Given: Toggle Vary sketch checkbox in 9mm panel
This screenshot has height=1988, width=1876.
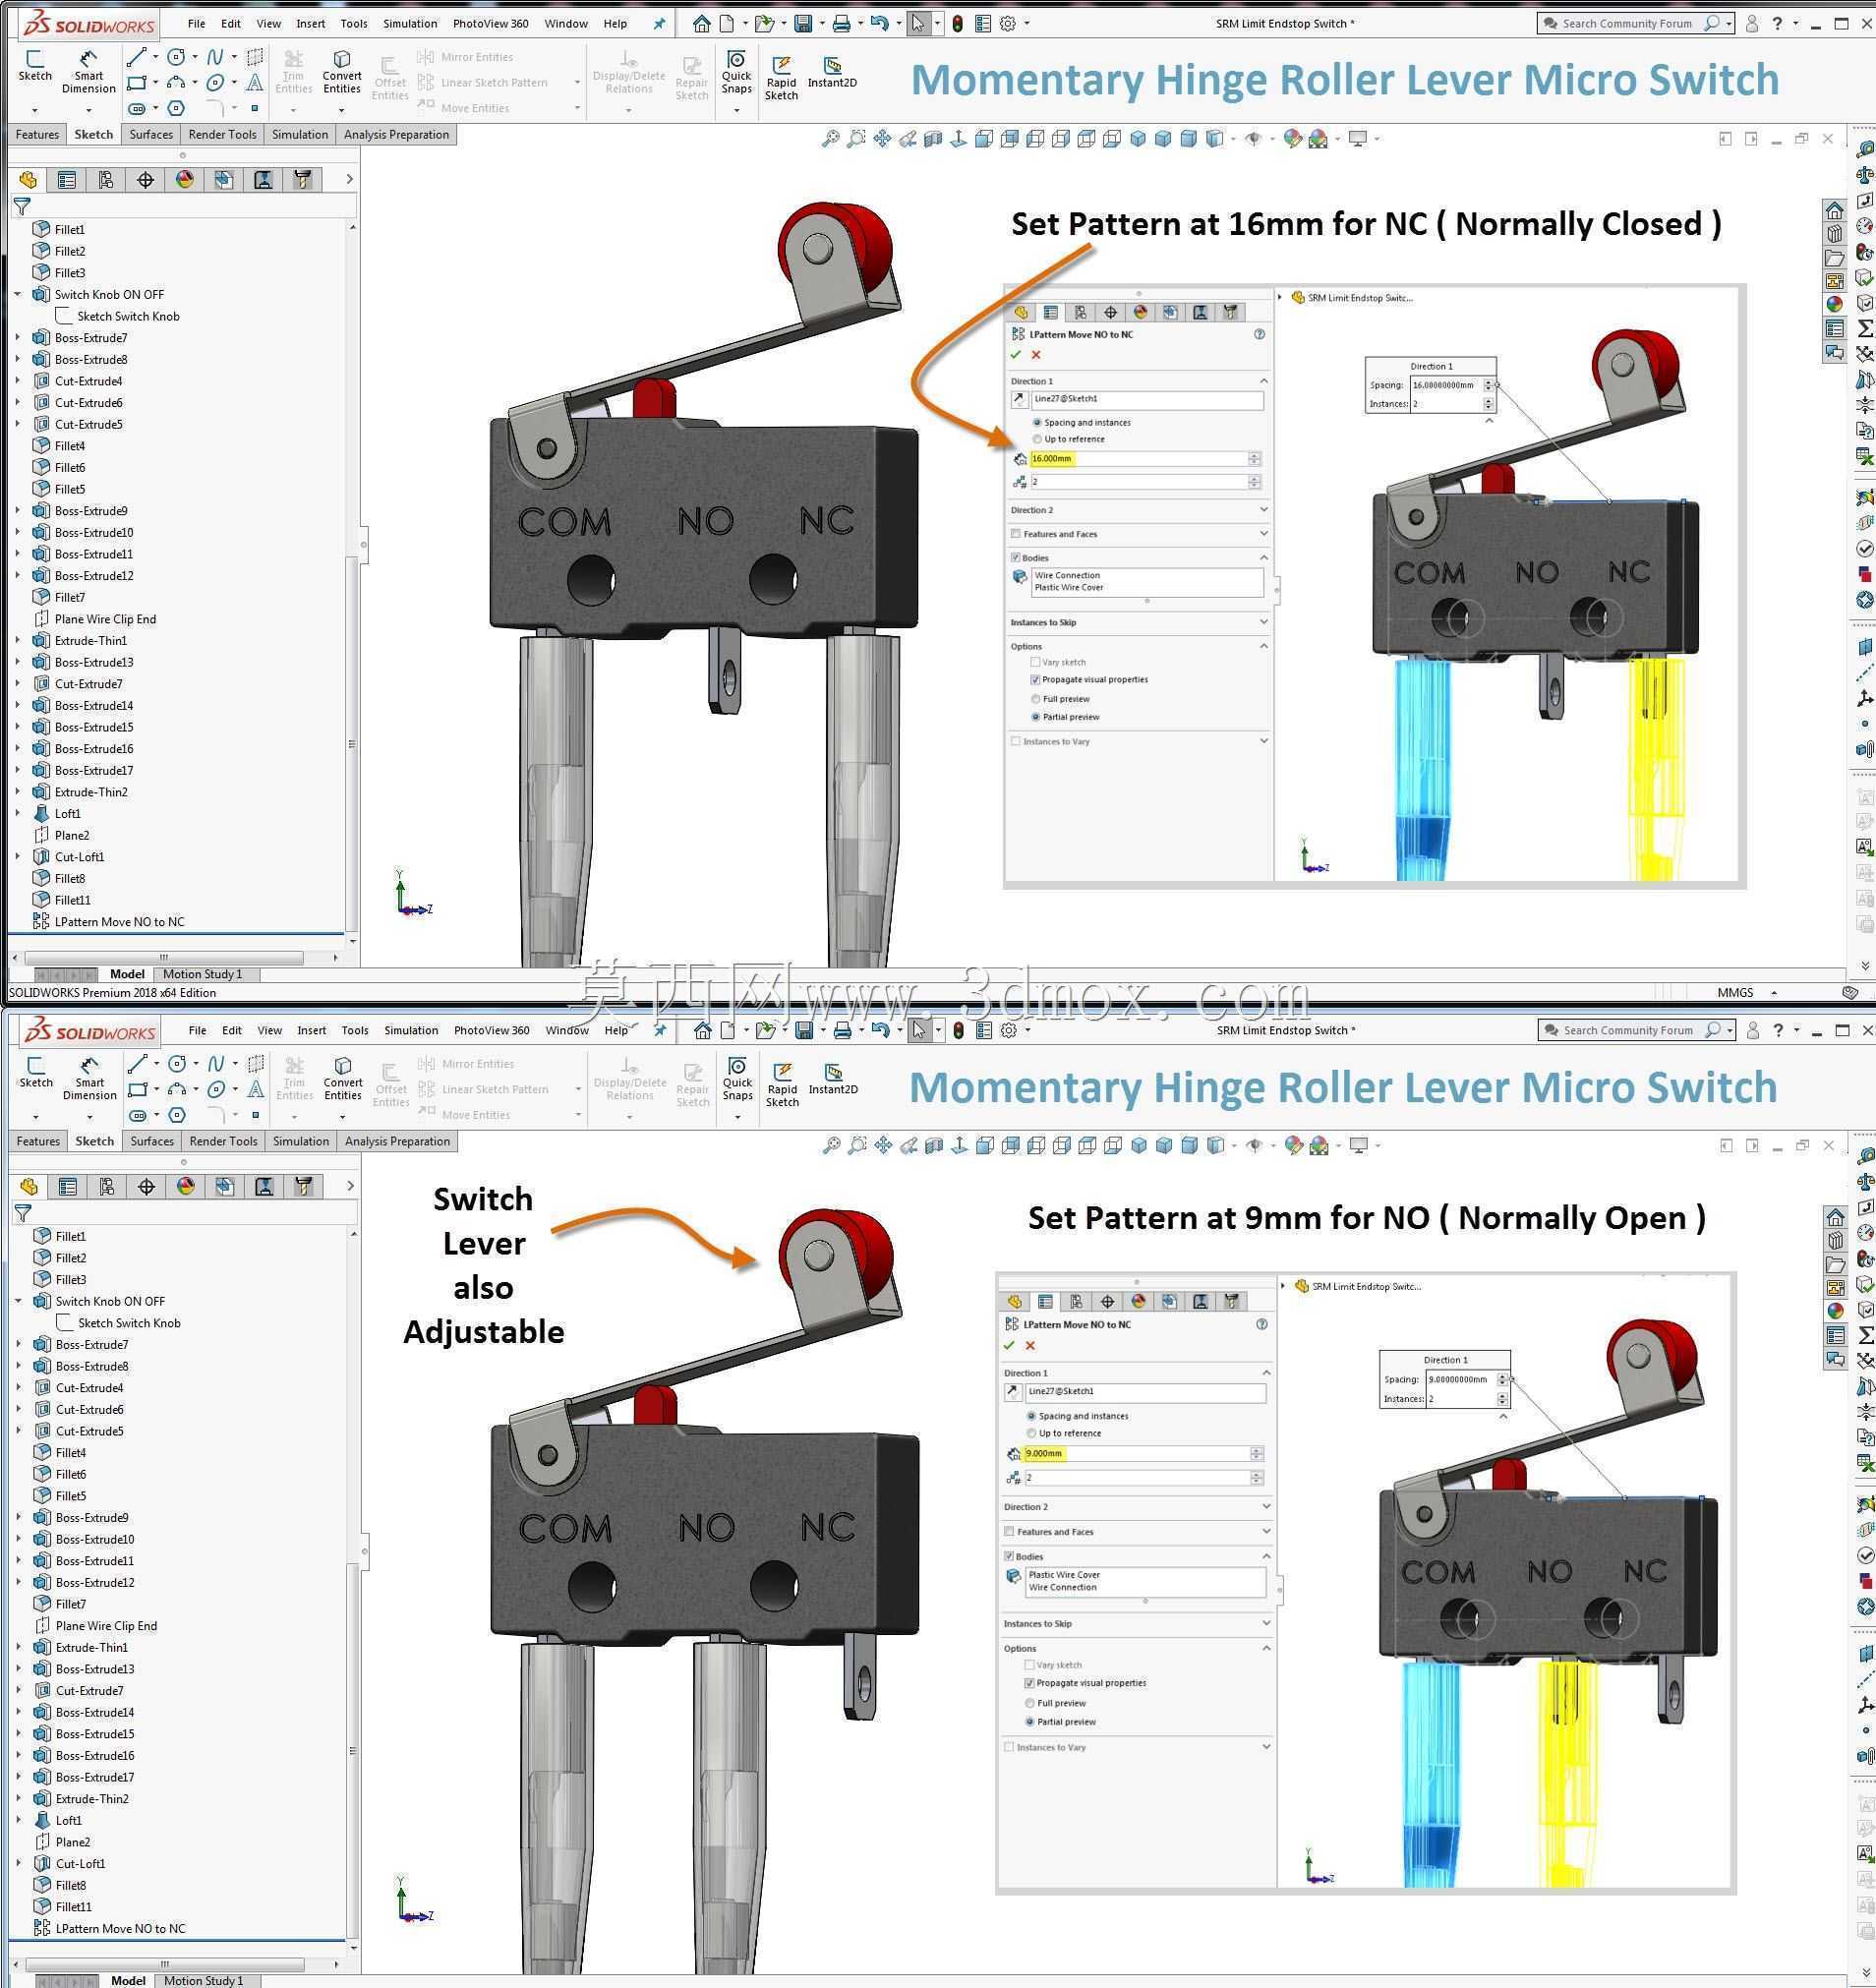Looking at the screenshot, I should 1030,1665.
